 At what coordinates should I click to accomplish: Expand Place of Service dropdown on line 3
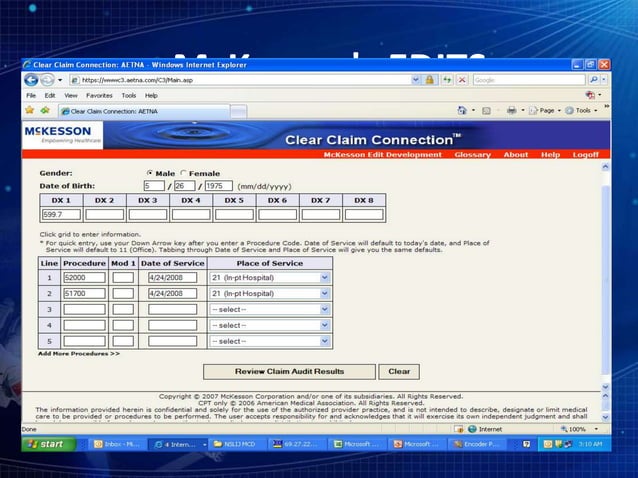324,309
